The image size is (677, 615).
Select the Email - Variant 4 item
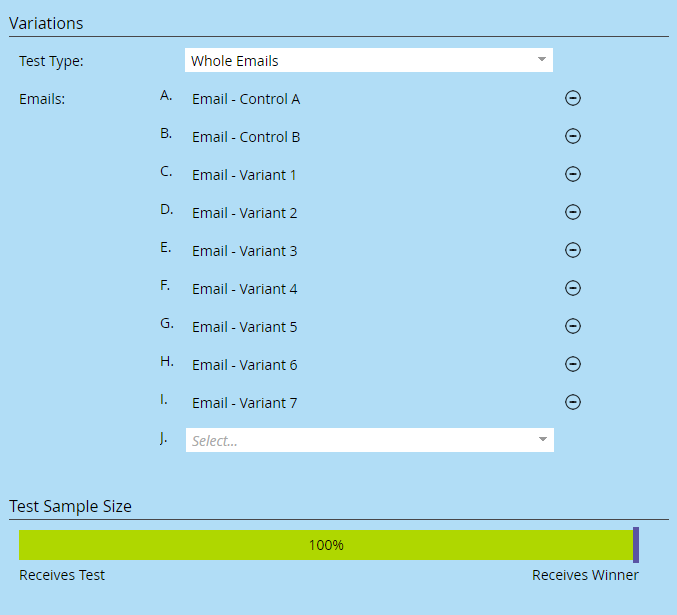tap(245, 289)
